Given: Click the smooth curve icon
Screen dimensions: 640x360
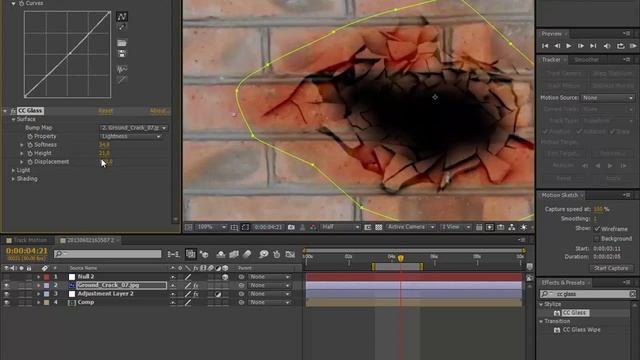Looking at the screenshot, I should click(122, 69).
